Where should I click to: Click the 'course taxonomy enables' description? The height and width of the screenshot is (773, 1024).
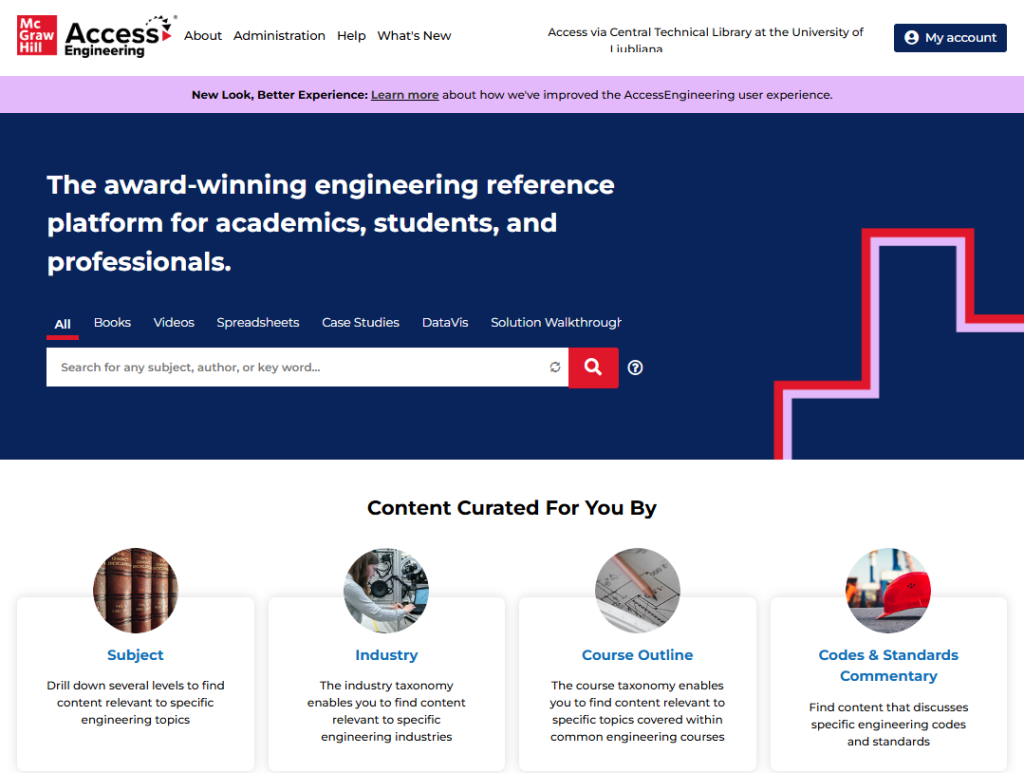pos(637,711)
